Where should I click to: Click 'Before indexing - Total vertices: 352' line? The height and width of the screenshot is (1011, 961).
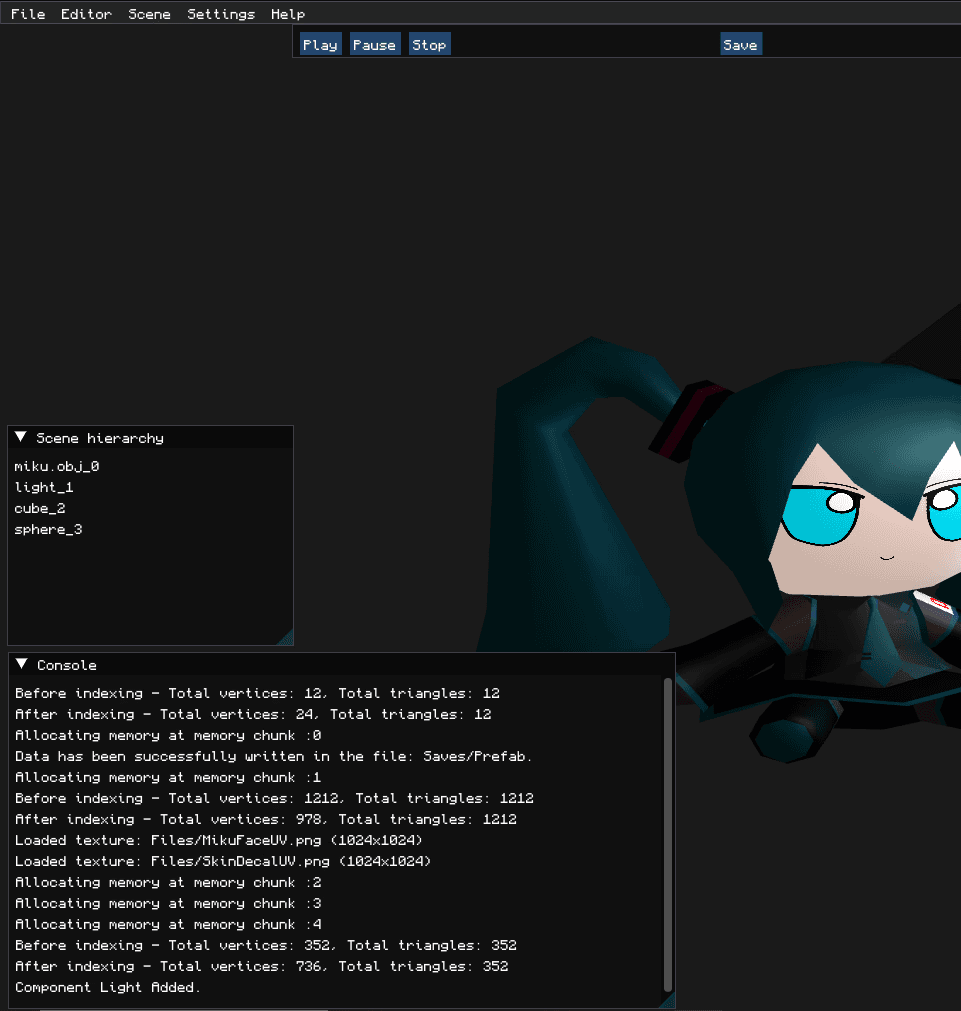(x=266, y=945)
